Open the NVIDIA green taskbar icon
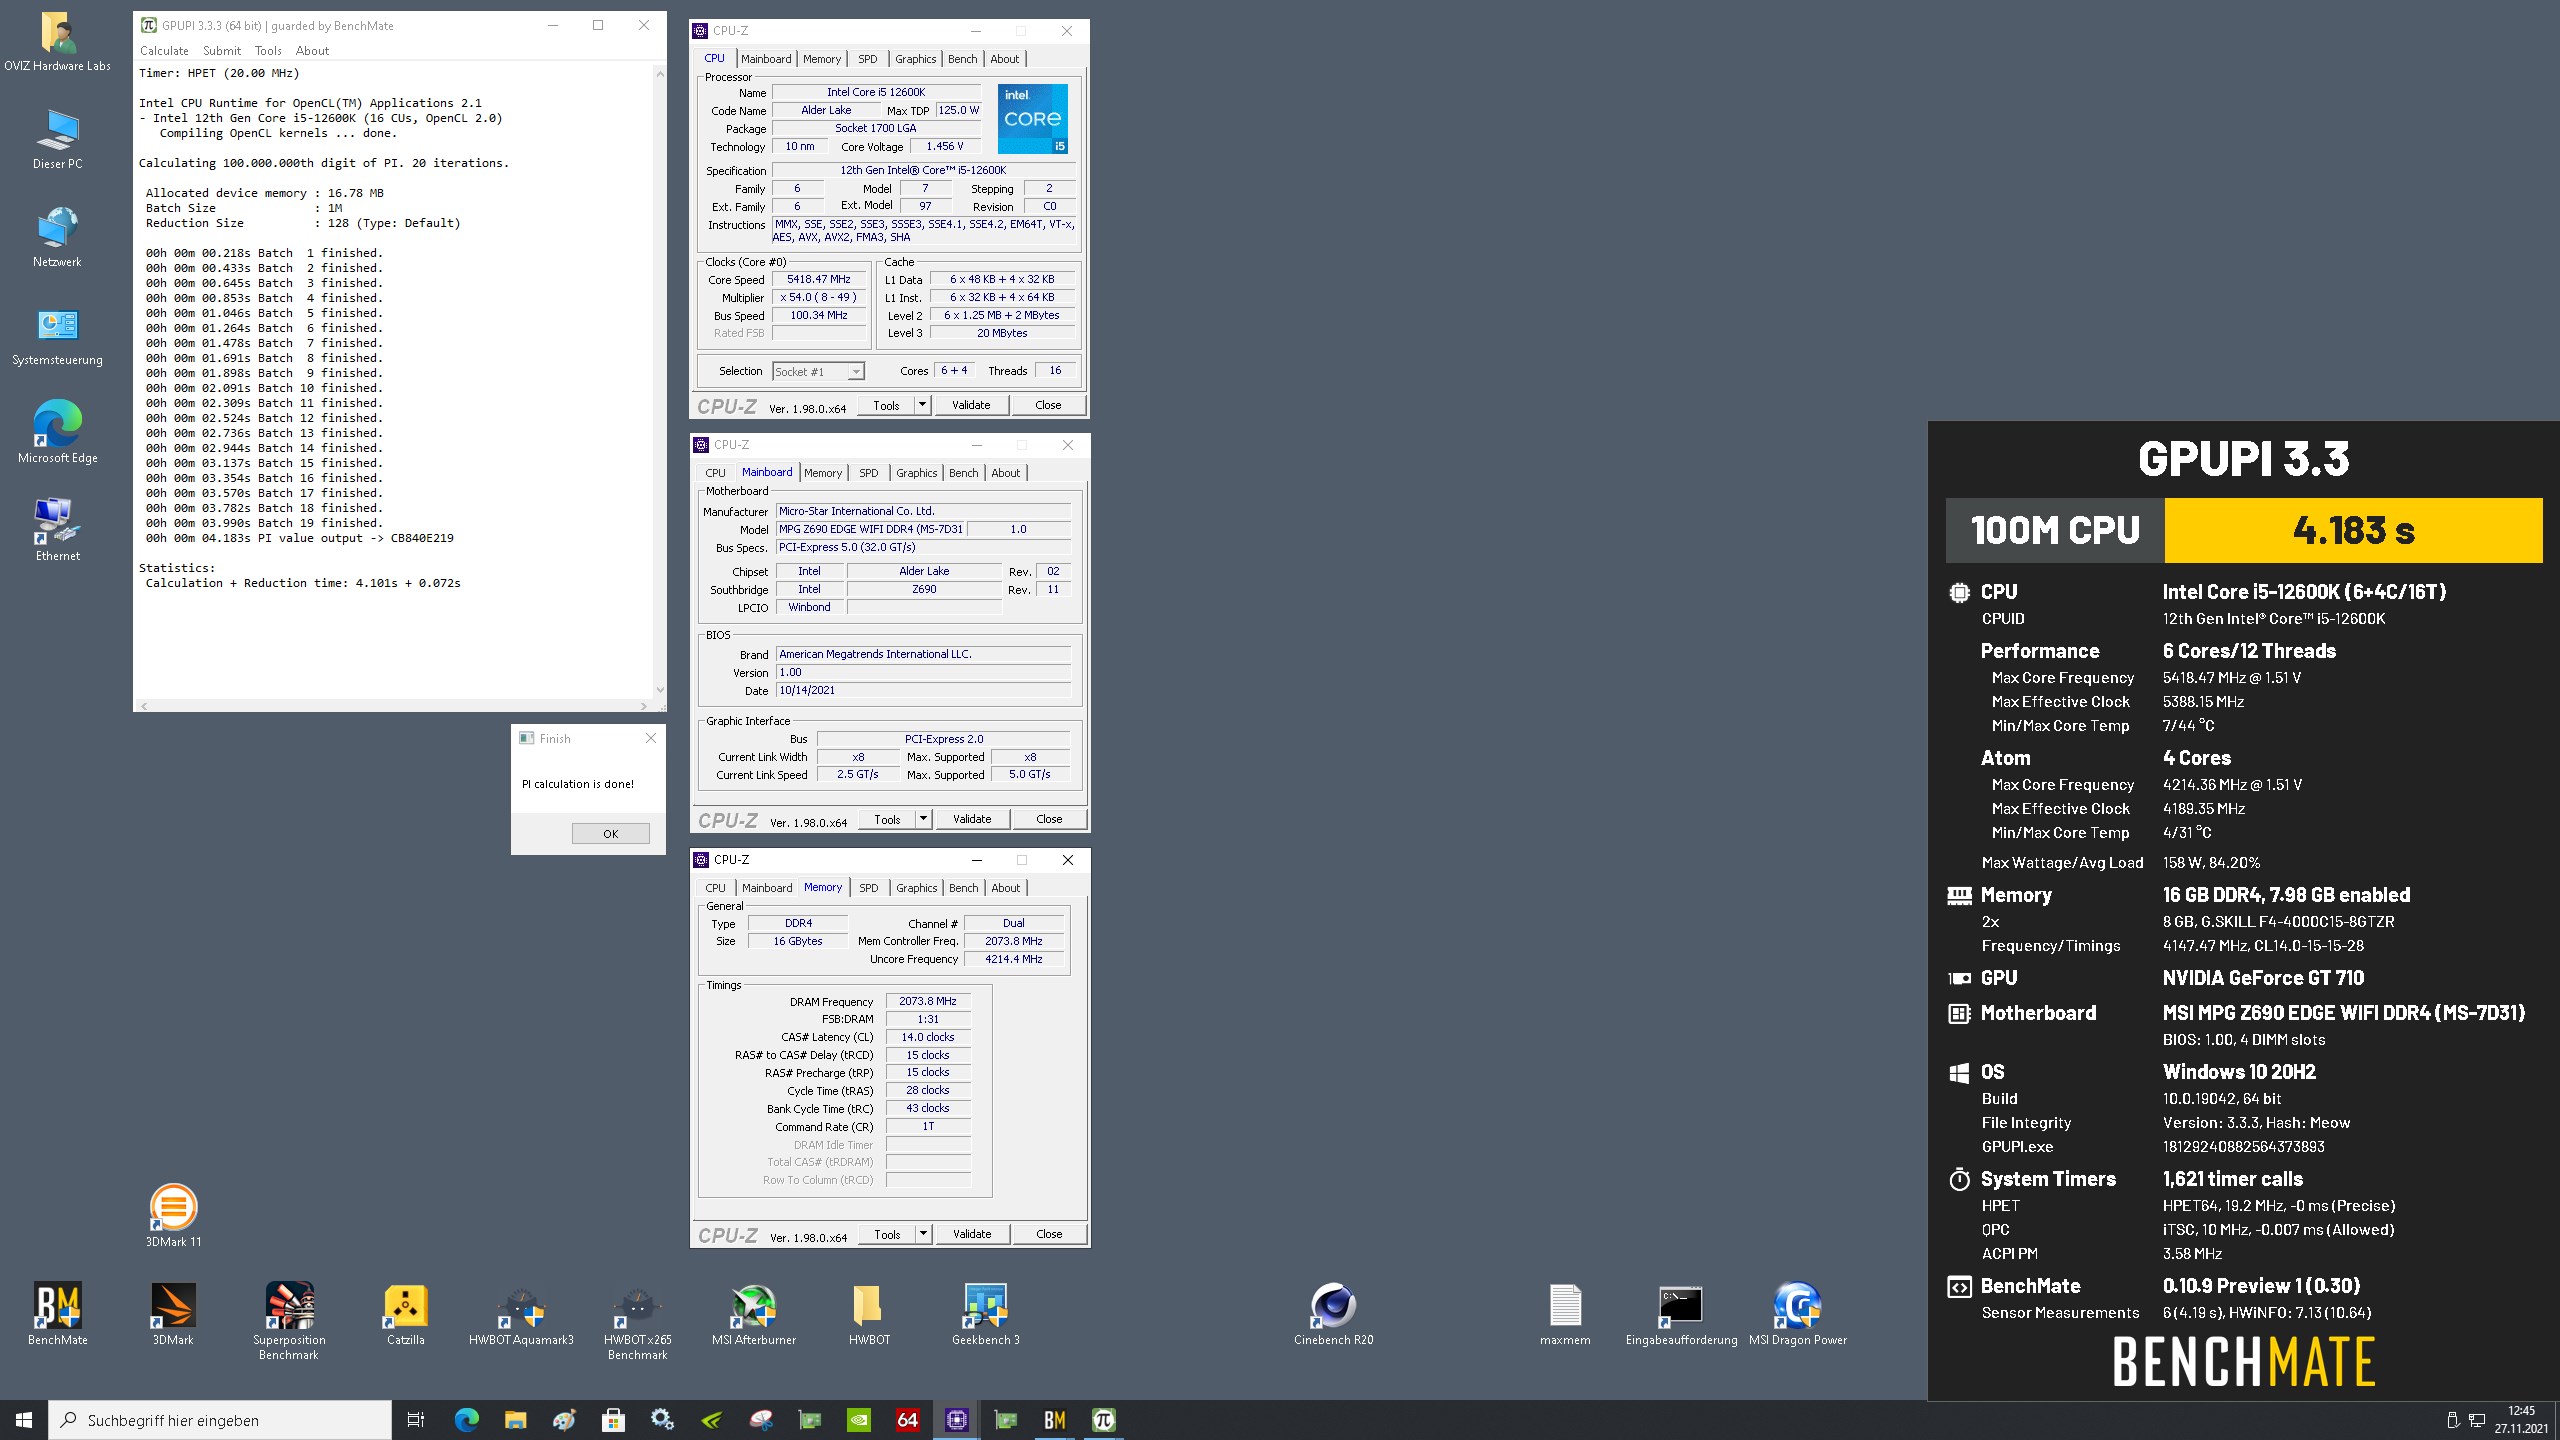This screenshot has width=2560, height=1440. (858, 1420)
